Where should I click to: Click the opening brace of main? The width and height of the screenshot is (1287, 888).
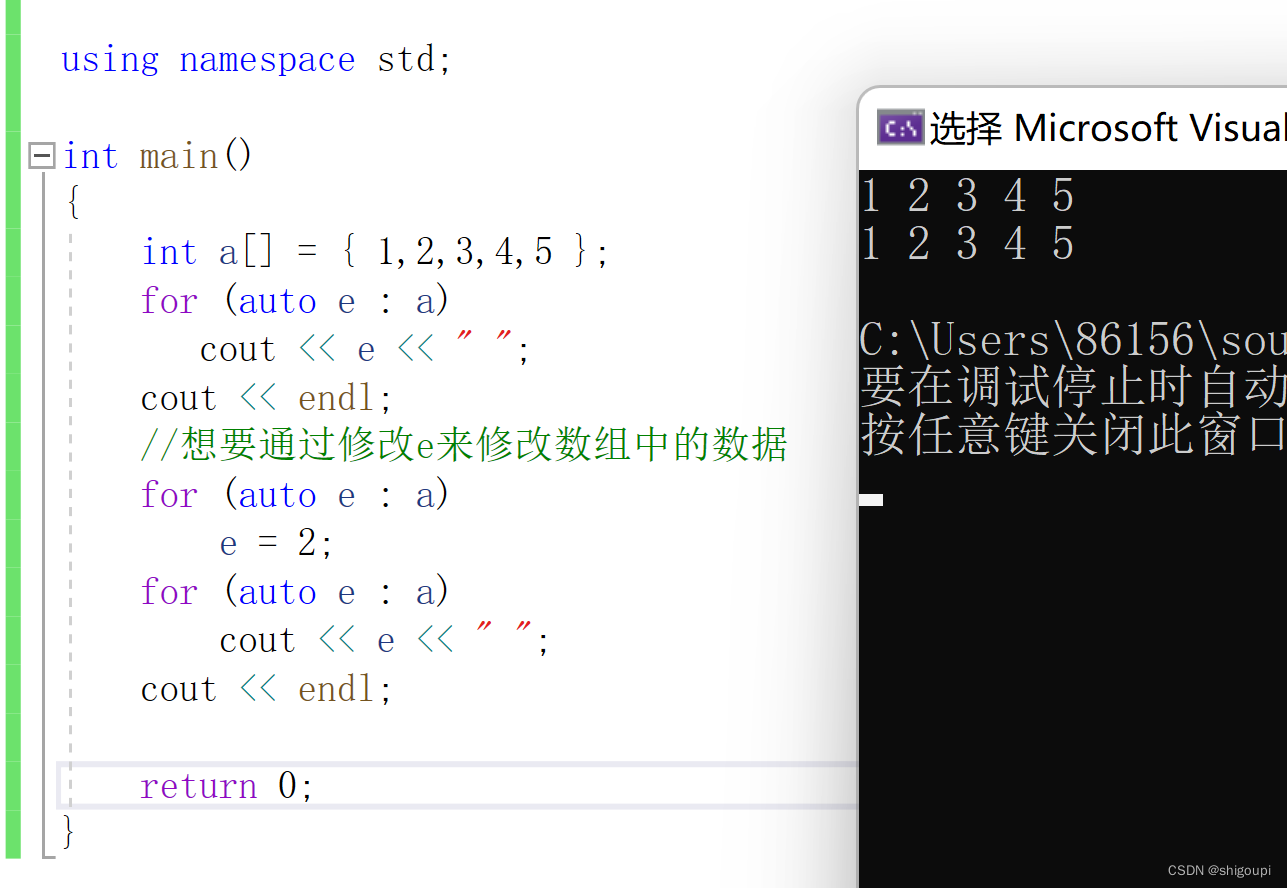[x=72, y=204]
